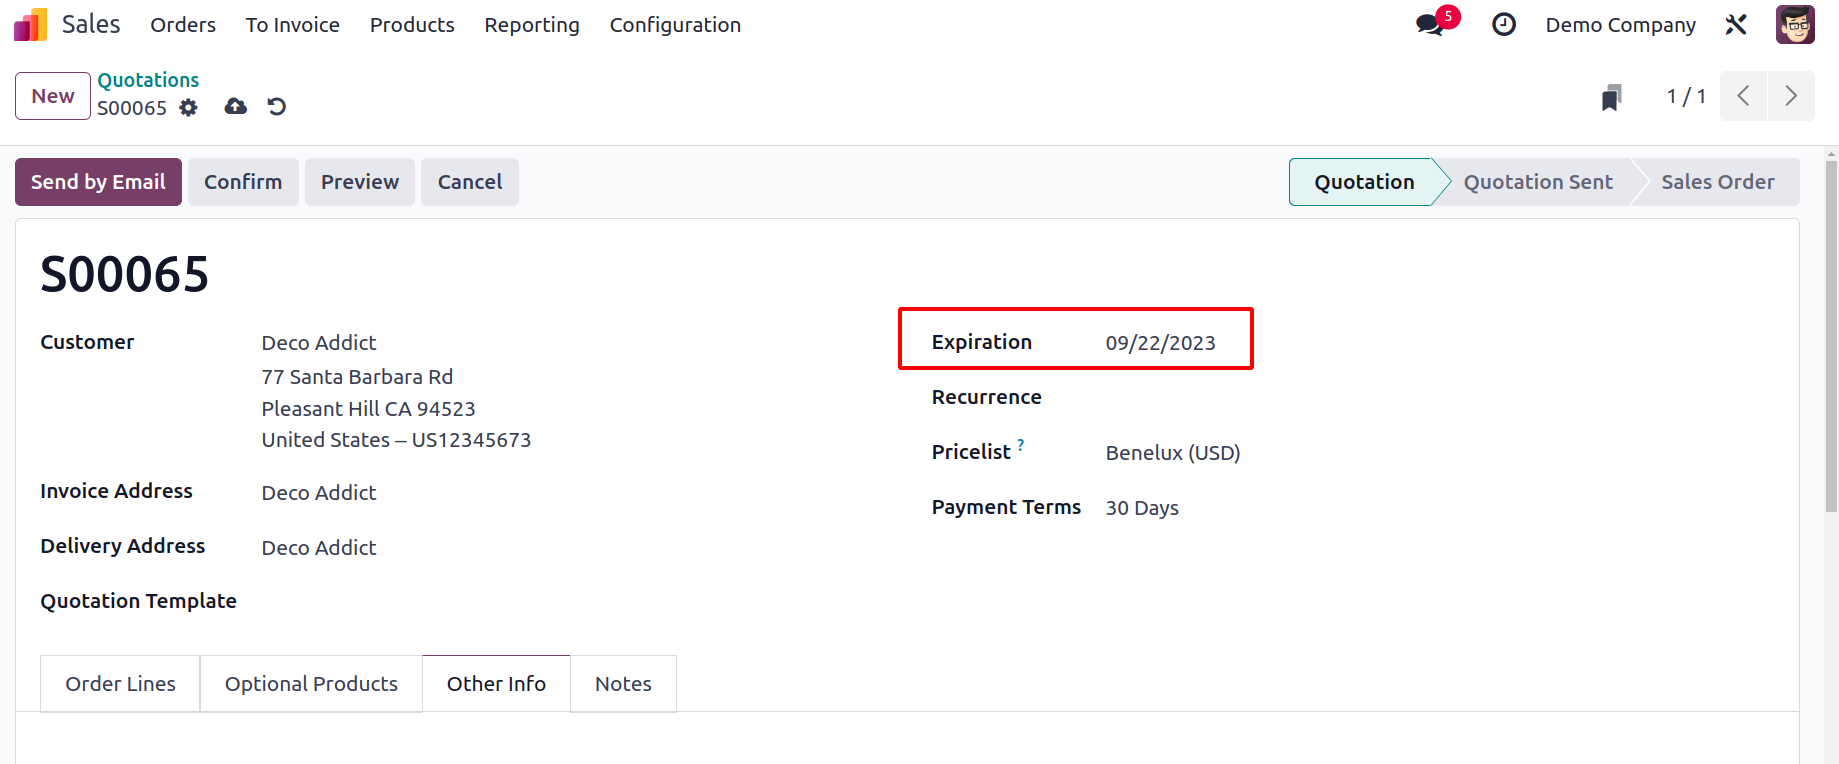Viewport: 1839px width, 764px height.
Task: Open the debug tools wrench icon
Action: 1736,25
